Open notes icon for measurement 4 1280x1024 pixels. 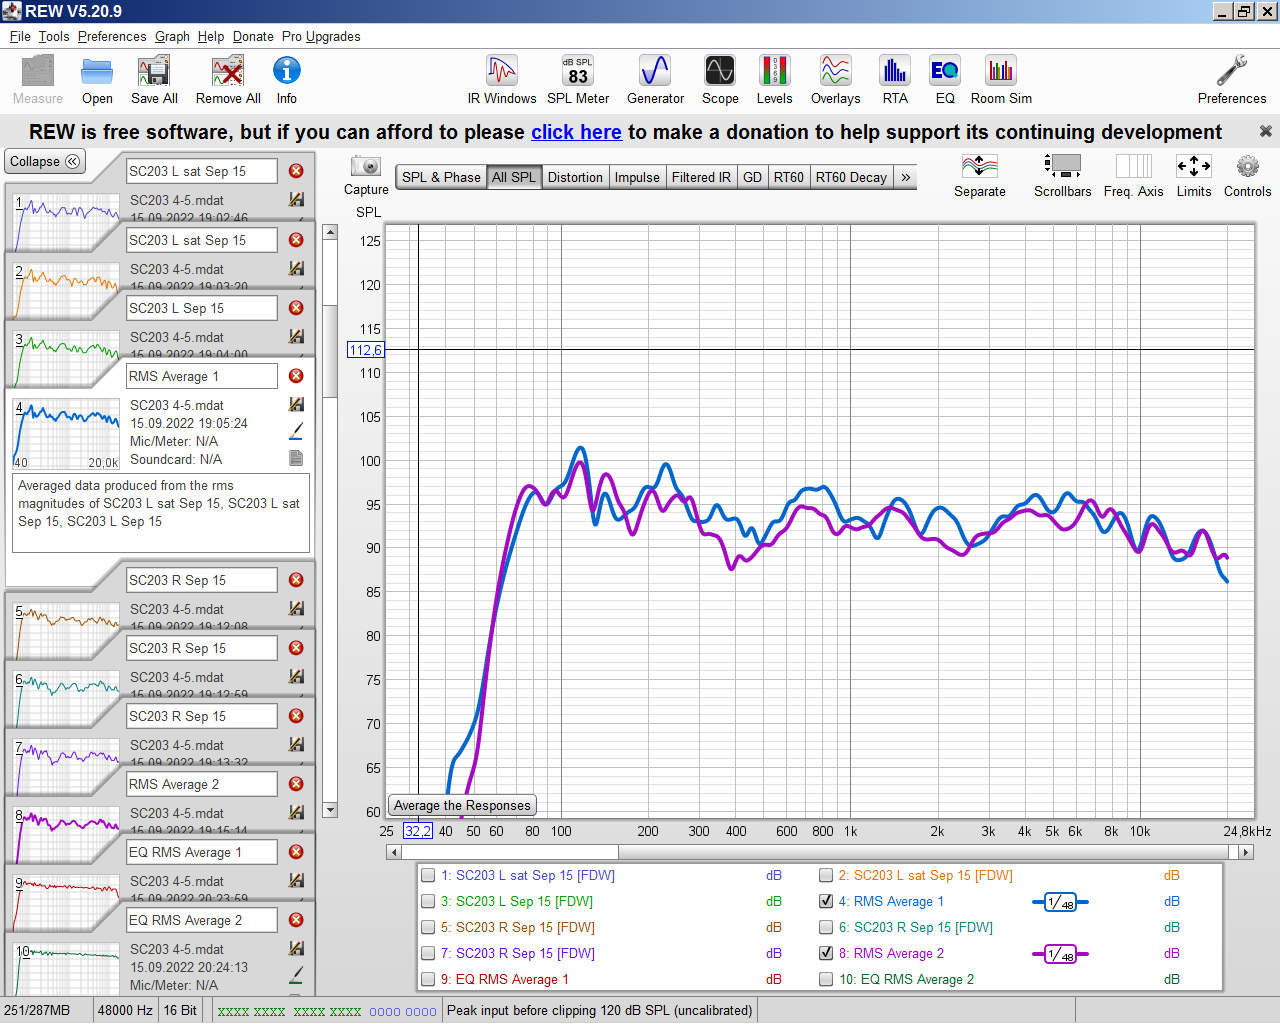tap(296, 458)
